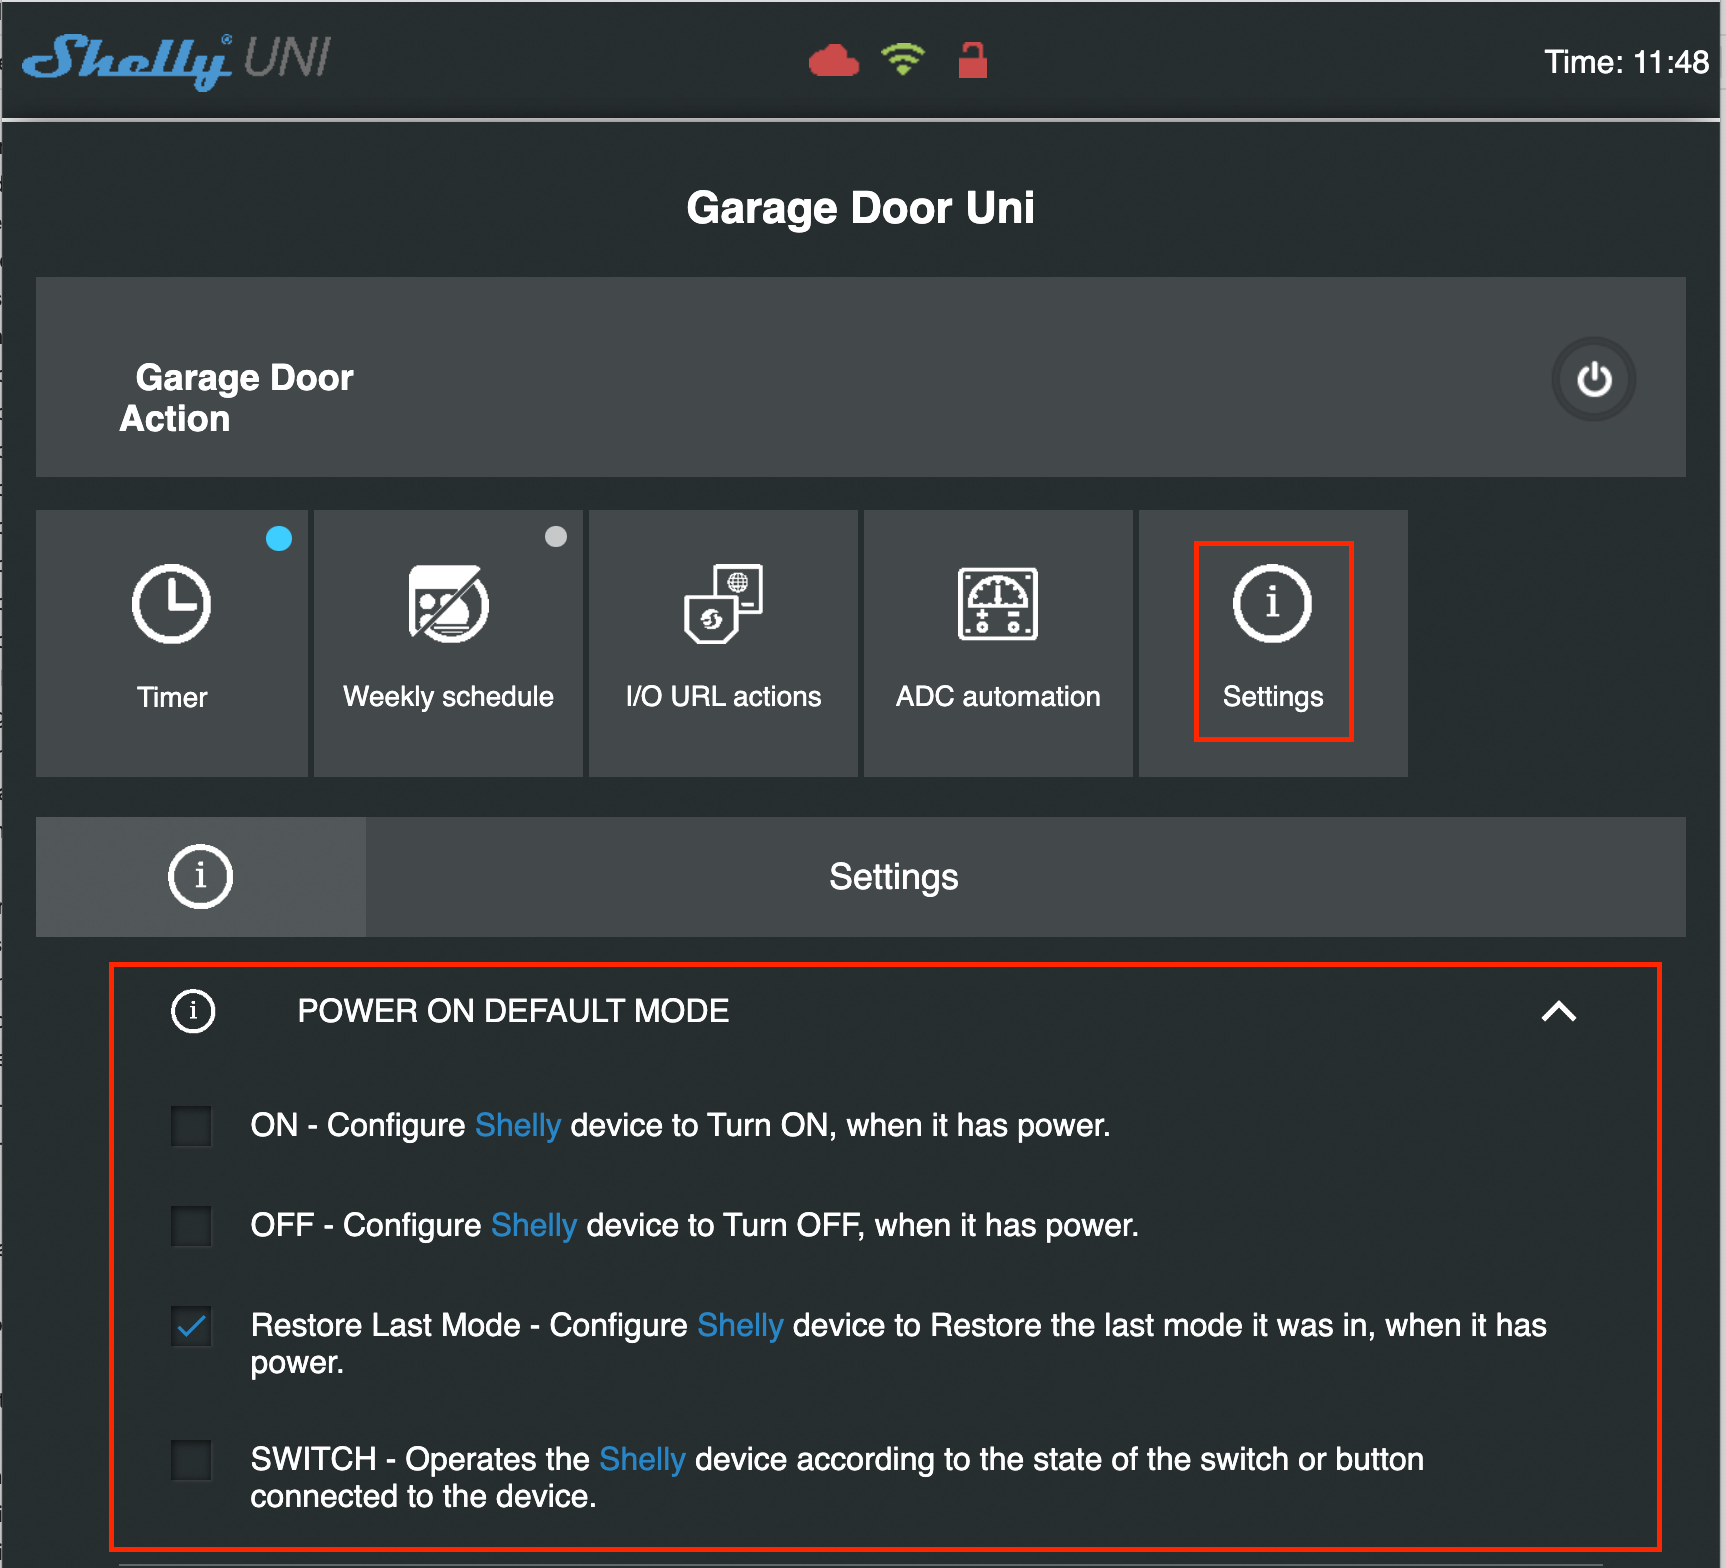Open the Weekly schedule icon
This screenshot has width=1726, height=1568.
coord(448,604)
